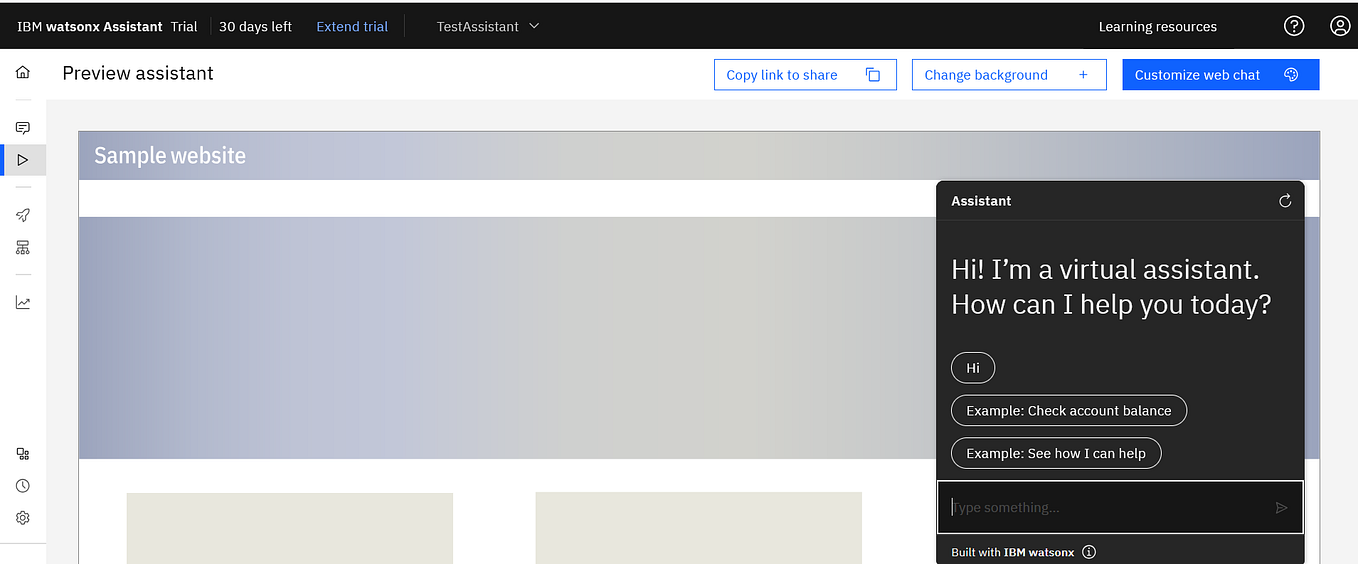This screenshot has height=564, width=1358.
Task: Click the Extend trial link
Action: coord(352,27)
